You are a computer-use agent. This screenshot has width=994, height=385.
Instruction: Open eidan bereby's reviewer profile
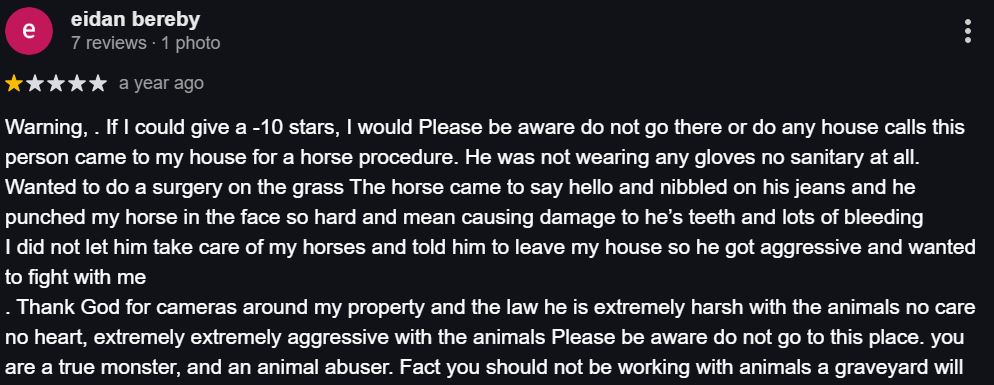tap(135, 20)
